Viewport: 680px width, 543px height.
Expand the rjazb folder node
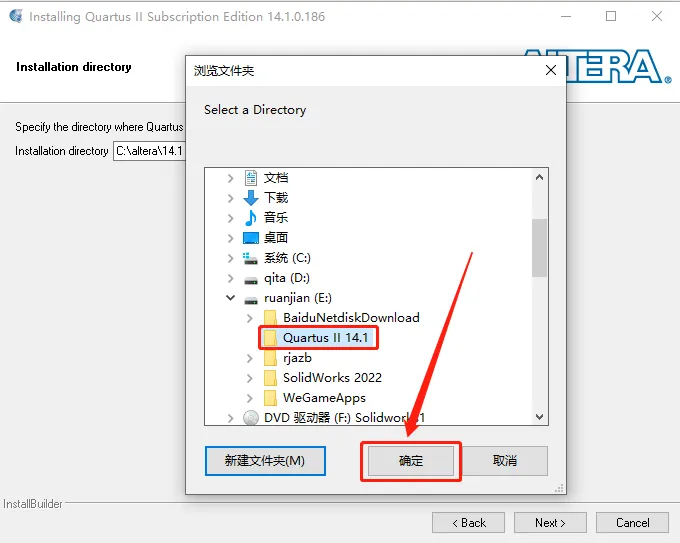pyautogui.click(x=250, y=358)
